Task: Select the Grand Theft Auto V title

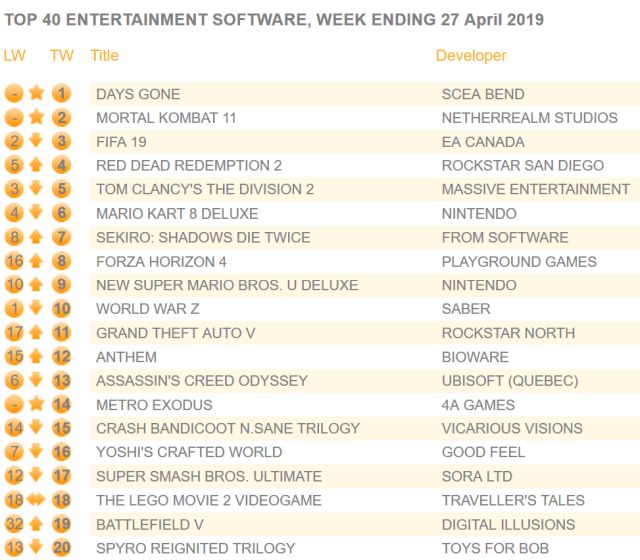Action: pyautogui.click(x=175, y=333)
